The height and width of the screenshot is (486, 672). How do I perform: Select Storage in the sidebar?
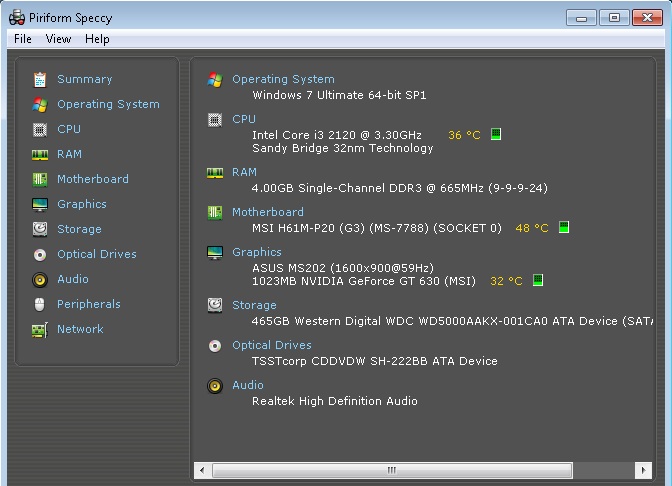point(79,229)
